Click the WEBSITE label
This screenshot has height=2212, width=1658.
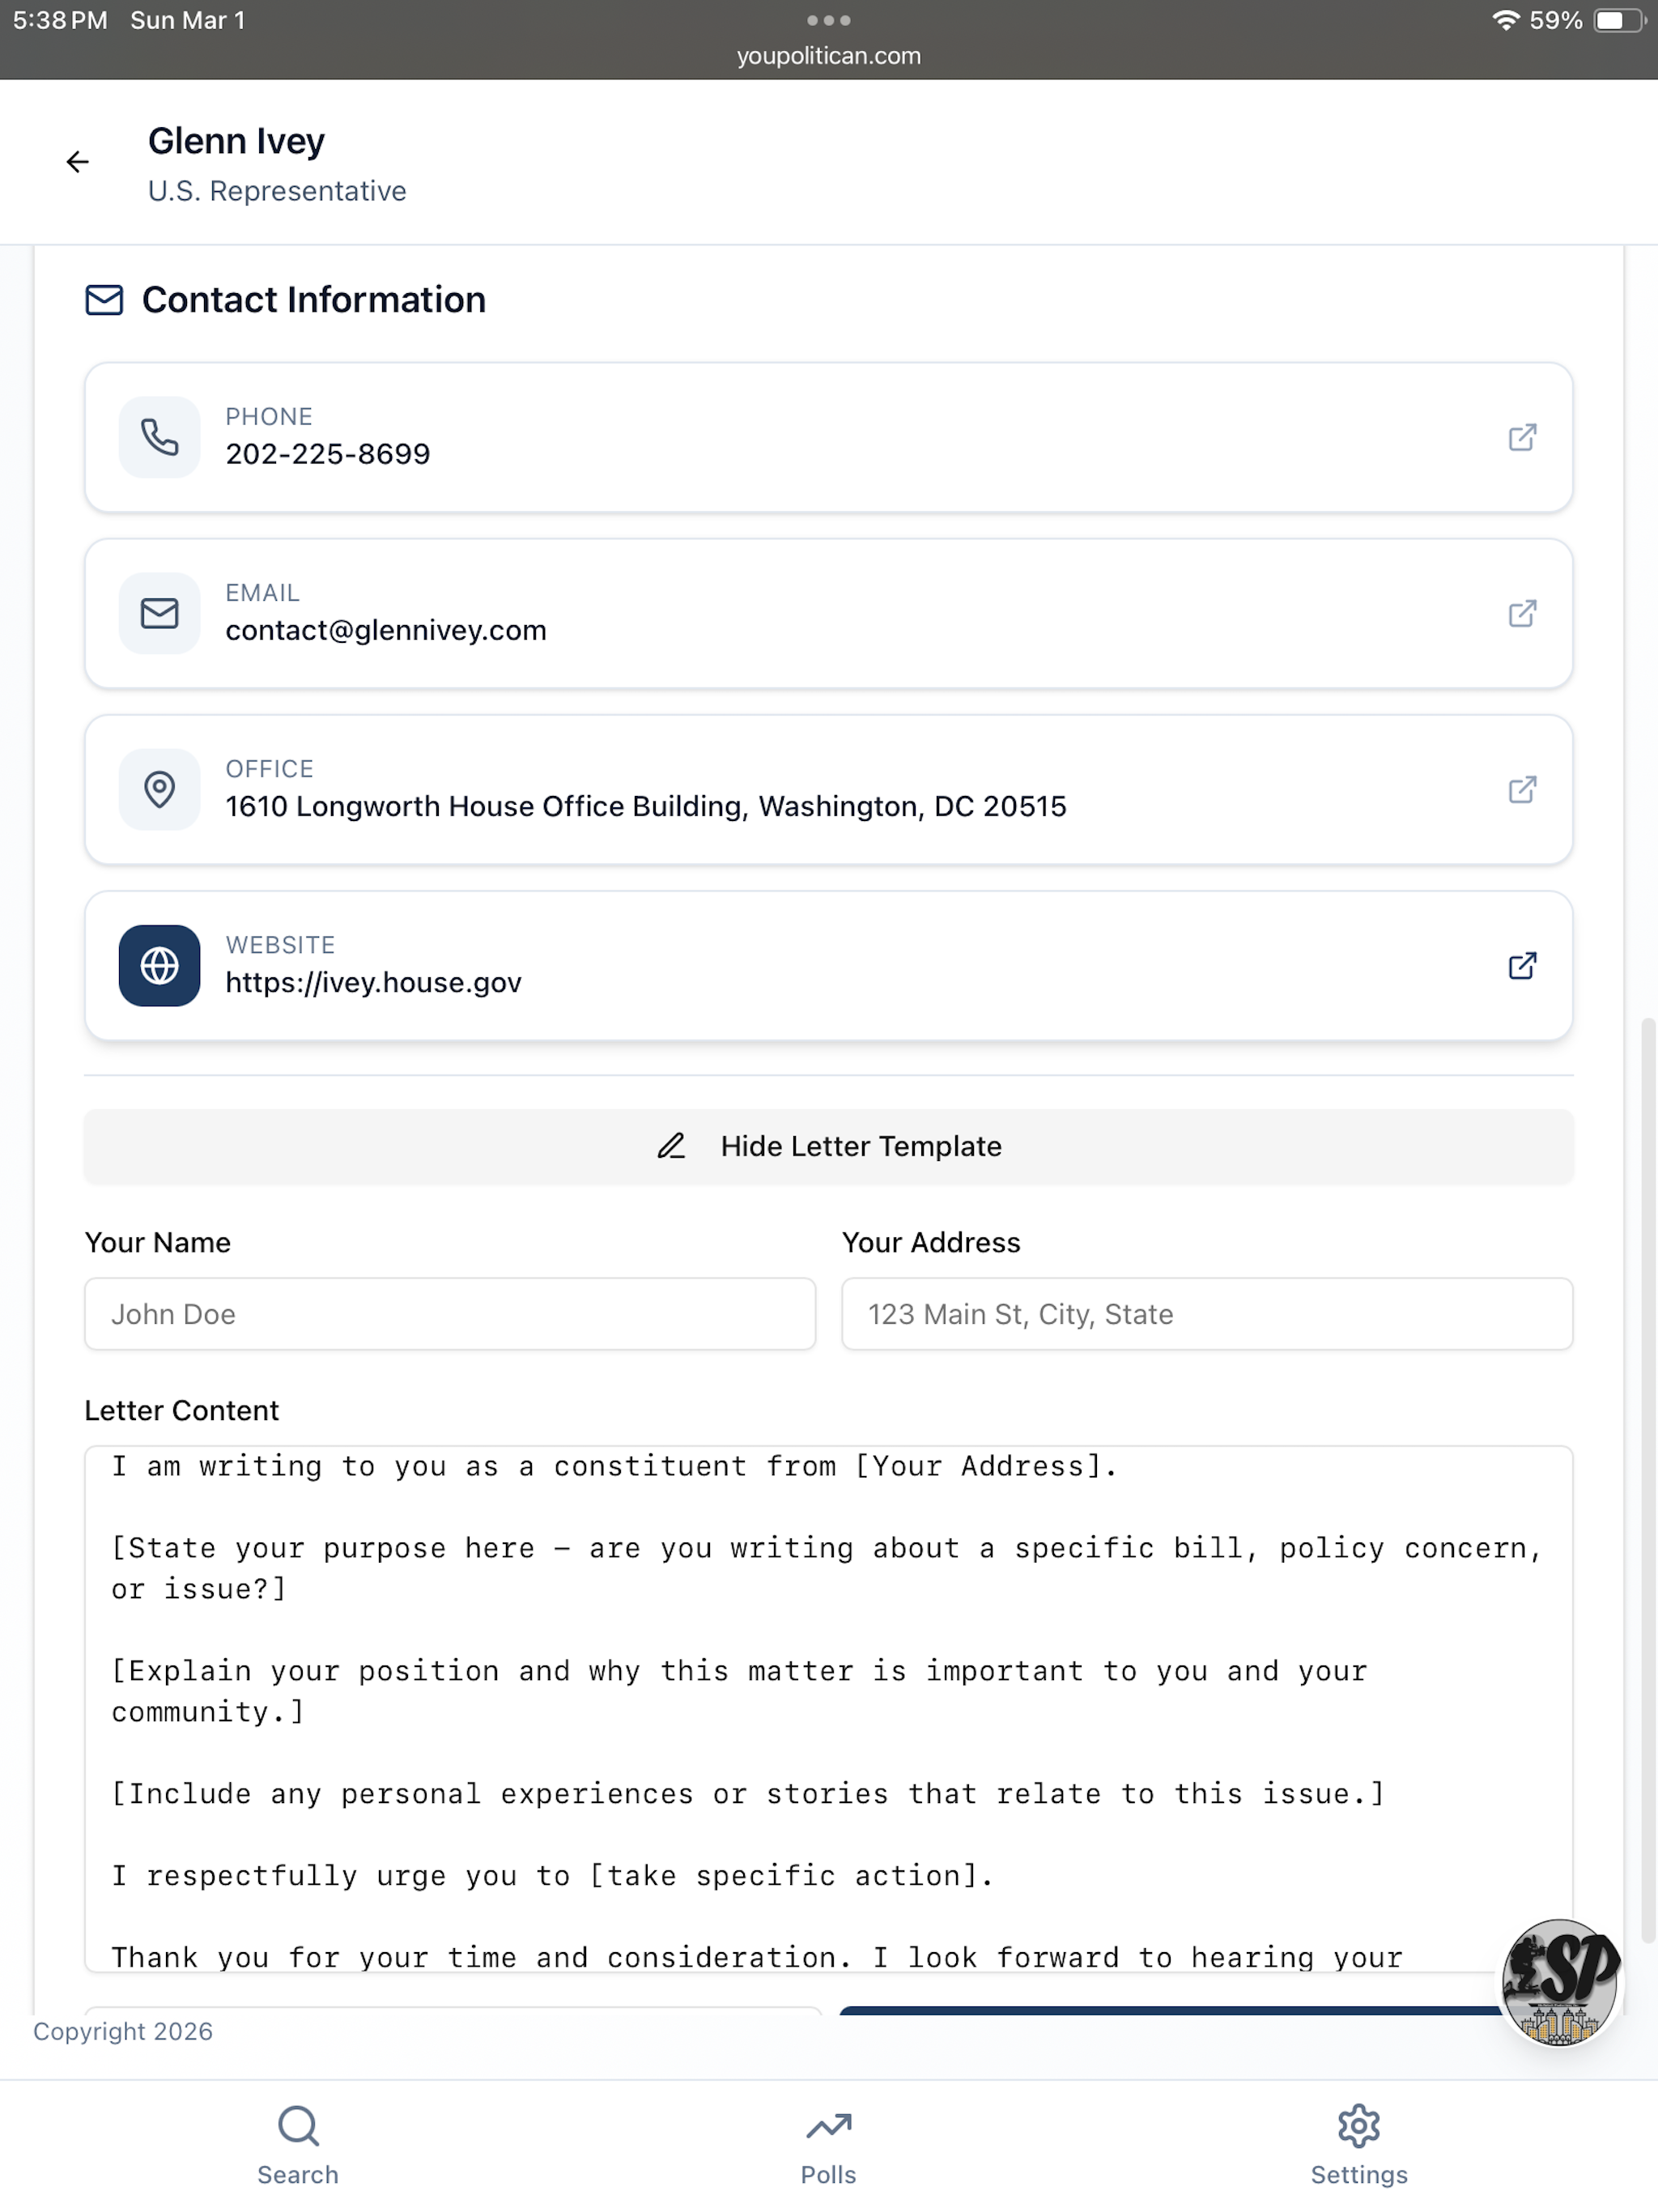pyautogui.click(x=280, y=944)
